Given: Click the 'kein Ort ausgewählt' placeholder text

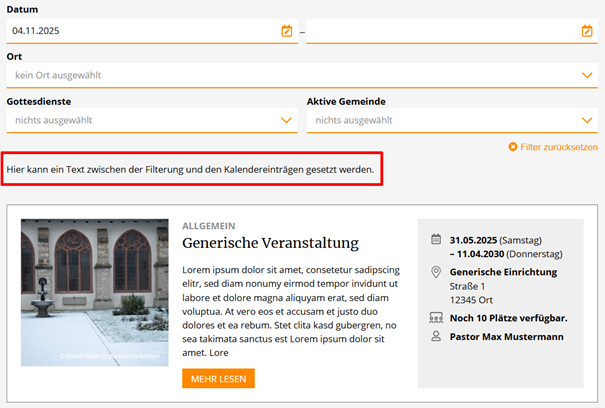Looking at the screenshot, I should [x=58, y=75].
